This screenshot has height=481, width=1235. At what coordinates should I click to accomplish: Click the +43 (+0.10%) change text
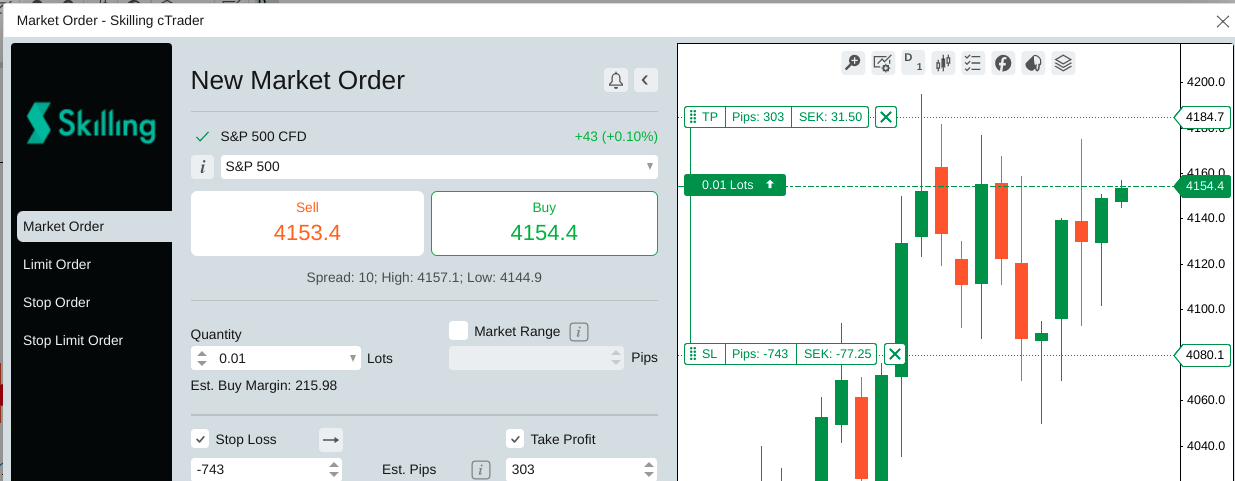click(x=616, y=137)
